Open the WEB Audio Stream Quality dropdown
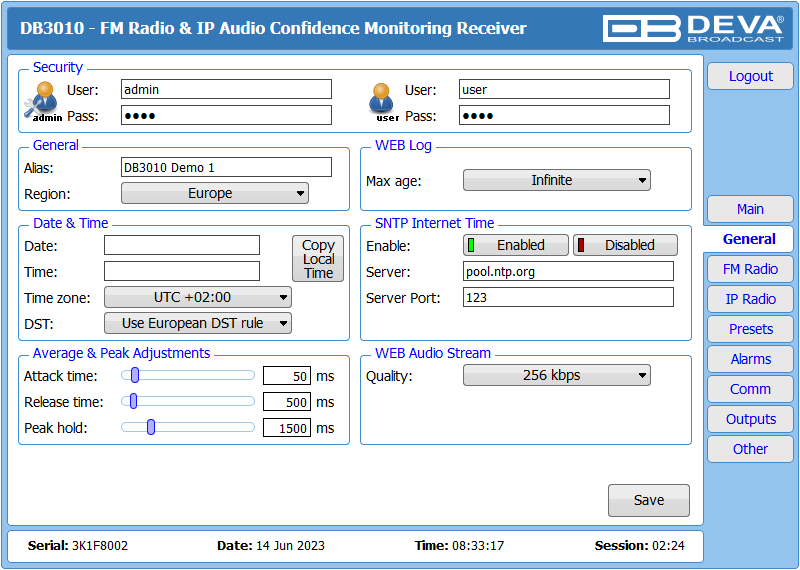 [x=557, y=376]
